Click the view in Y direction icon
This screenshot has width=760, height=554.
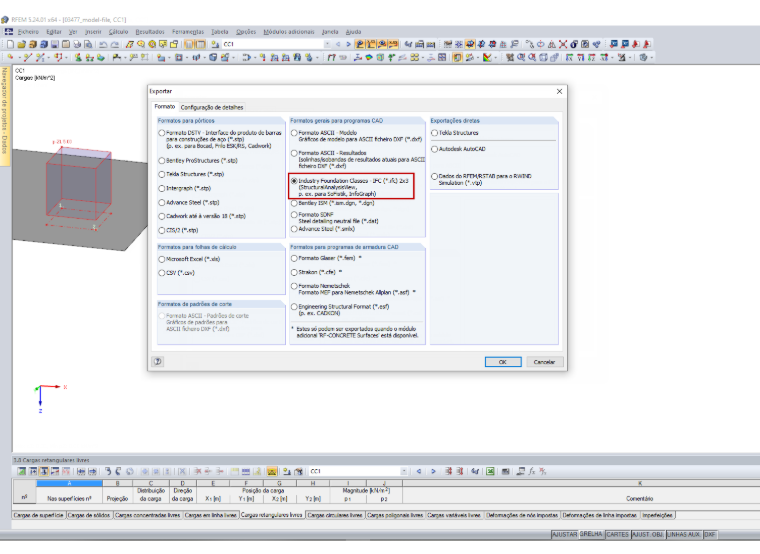click(580, 57)
